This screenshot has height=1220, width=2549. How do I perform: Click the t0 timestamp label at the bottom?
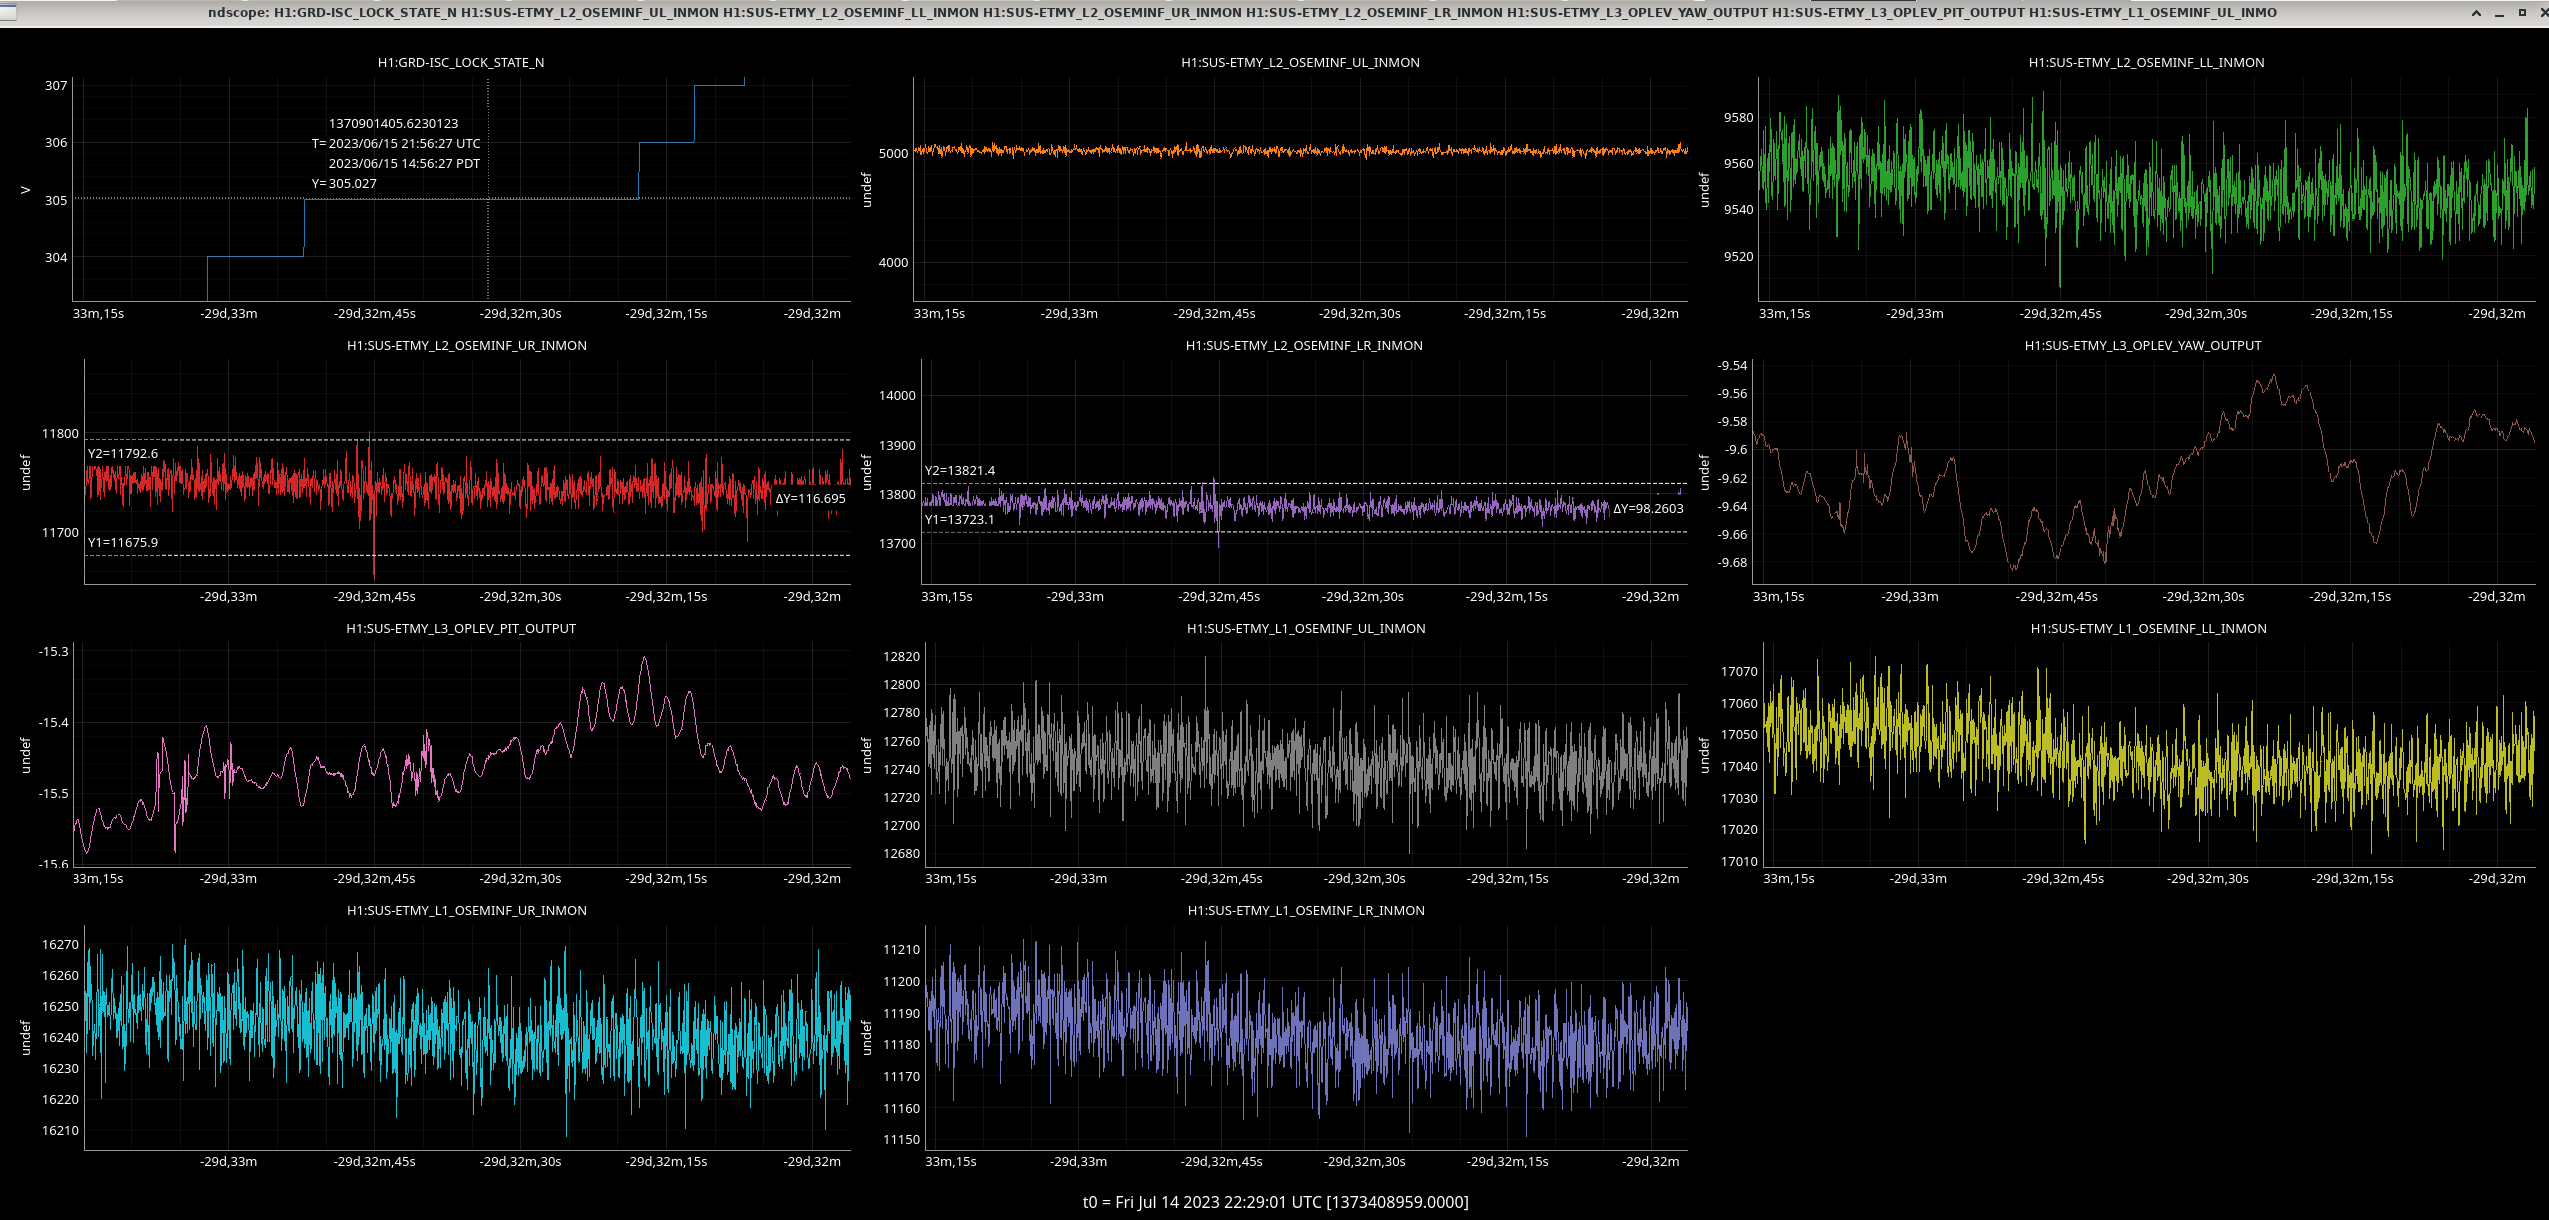(1275, 1202)
